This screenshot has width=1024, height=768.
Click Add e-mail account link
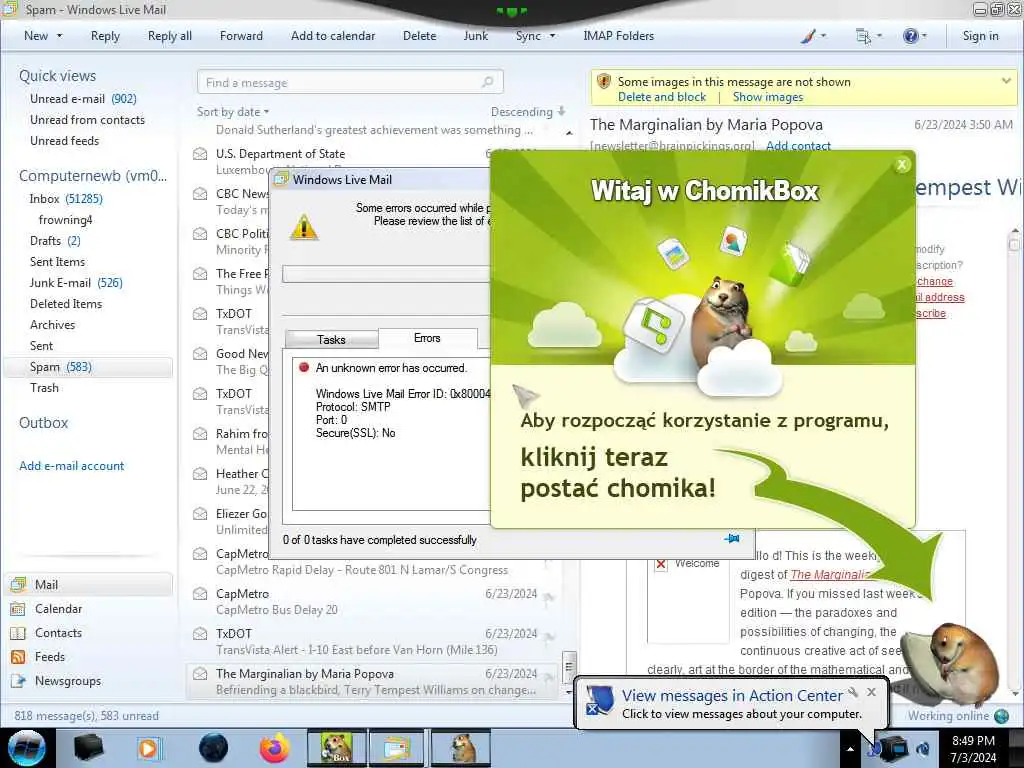point(71,466)
